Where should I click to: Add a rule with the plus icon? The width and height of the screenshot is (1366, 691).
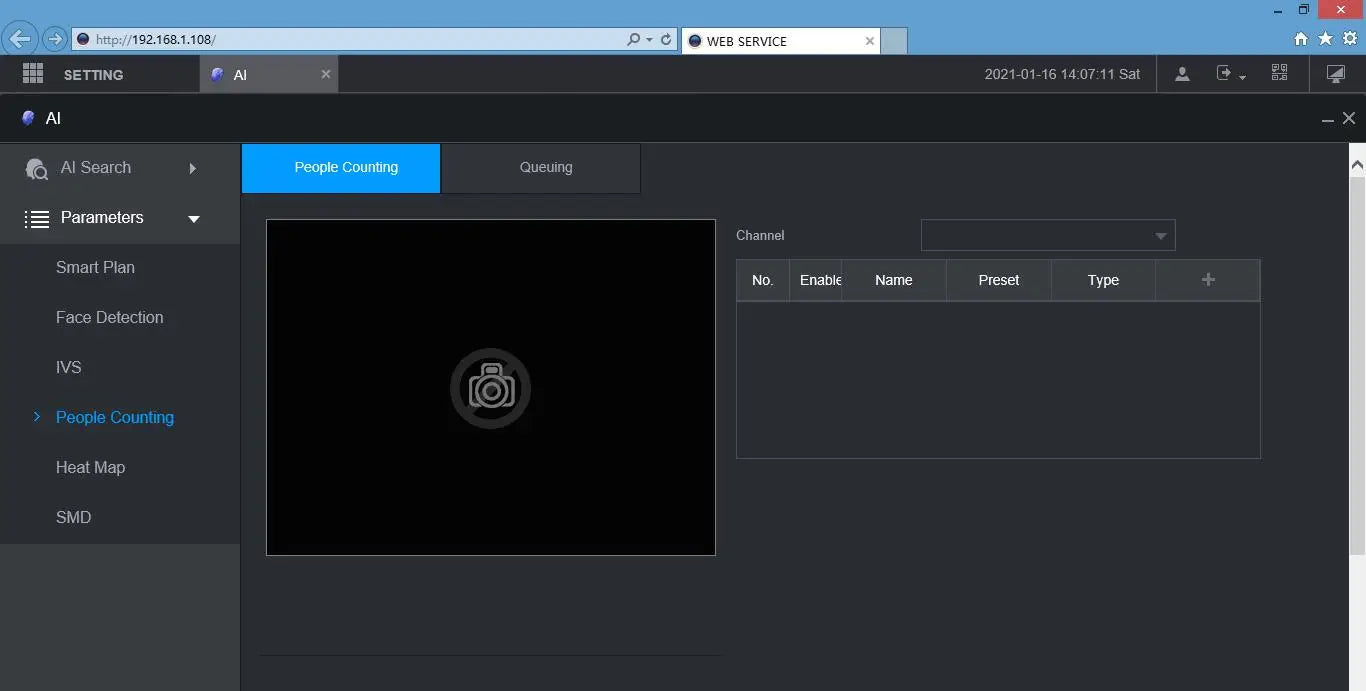(x=1208, y=280)
